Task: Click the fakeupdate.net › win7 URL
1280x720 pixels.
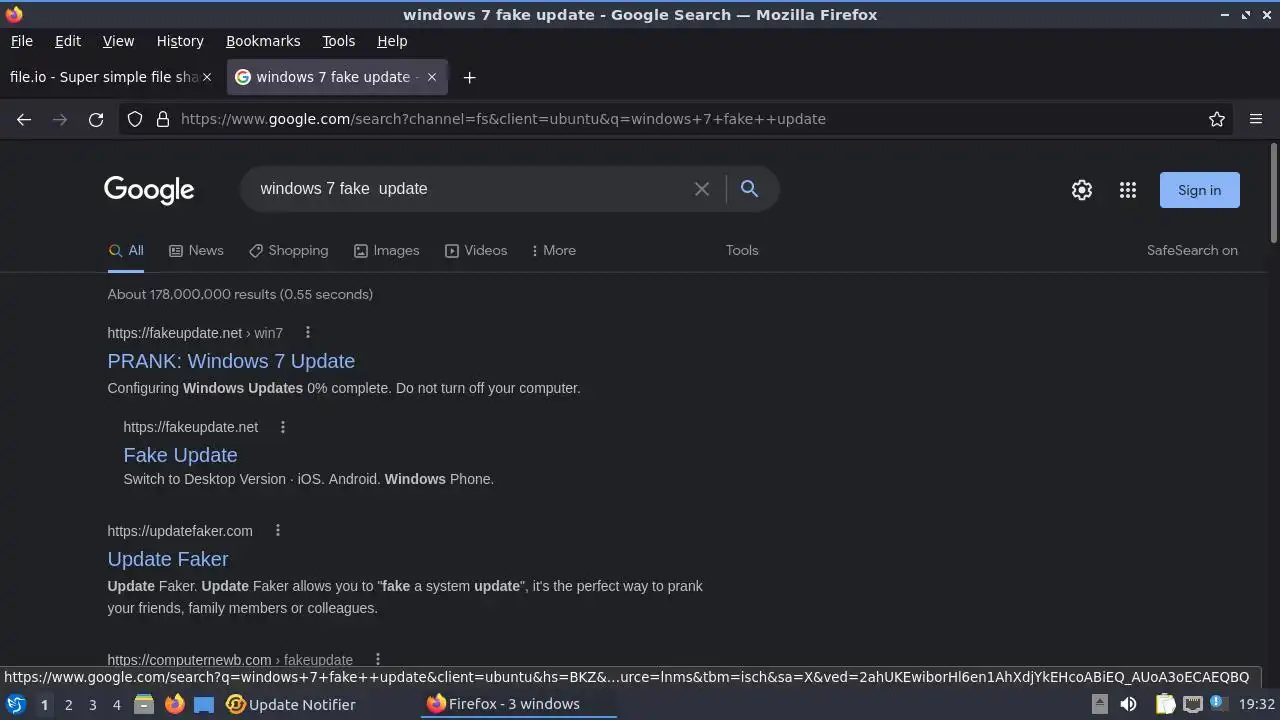Action: [x=195, y=333]
